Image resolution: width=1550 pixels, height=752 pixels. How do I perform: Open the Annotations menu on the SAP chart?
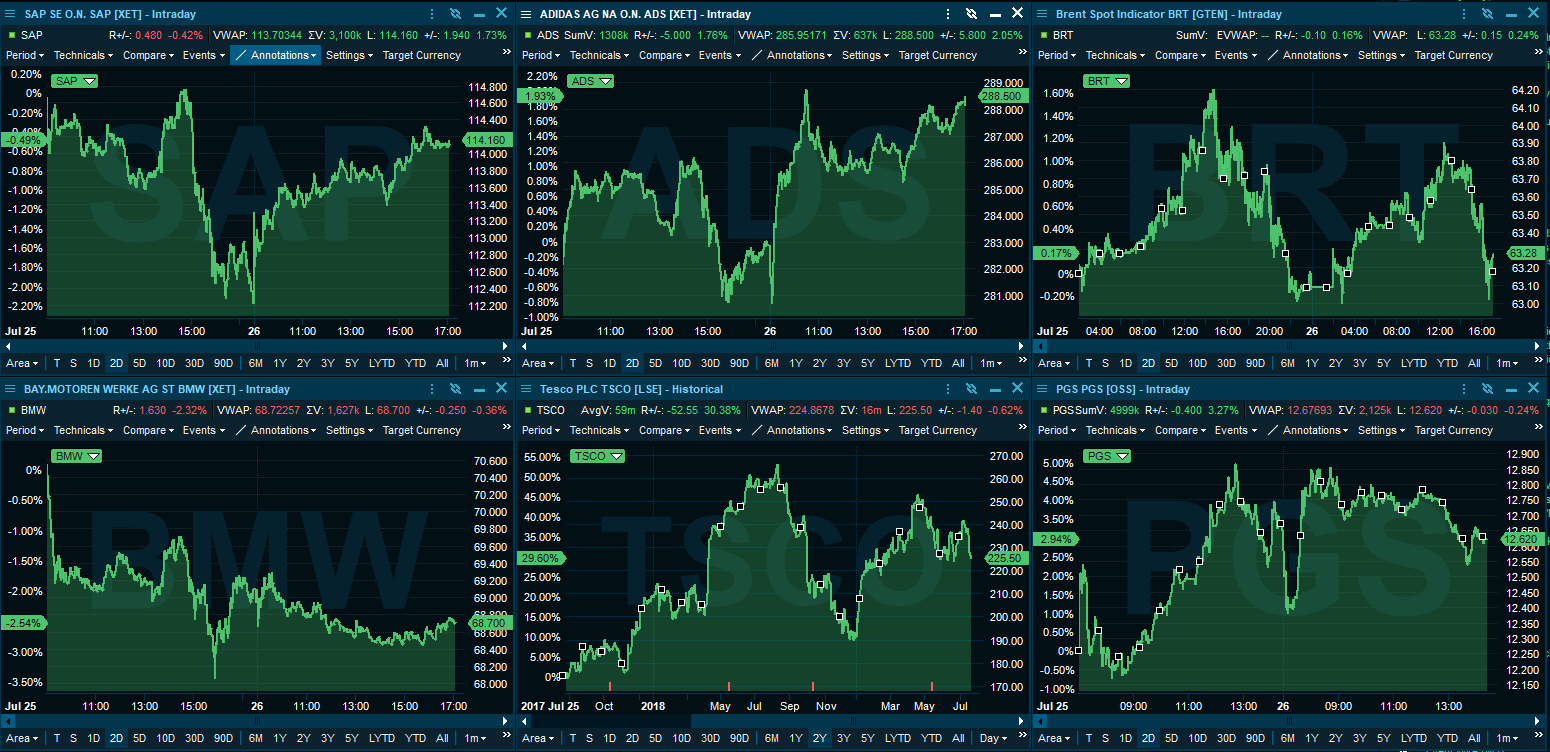pos(276,55)
